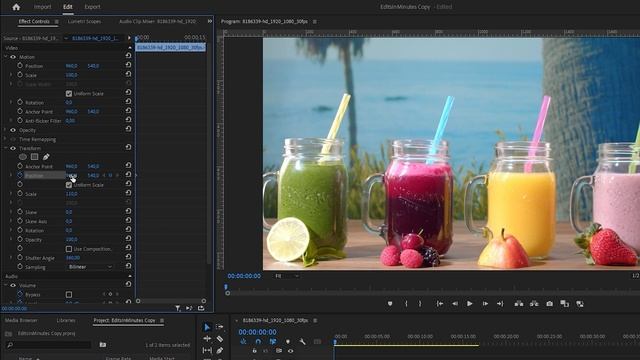Select the Effect Controls panel tab
Viewport: 640px width, 360px height.
click(x=34, y=21)
